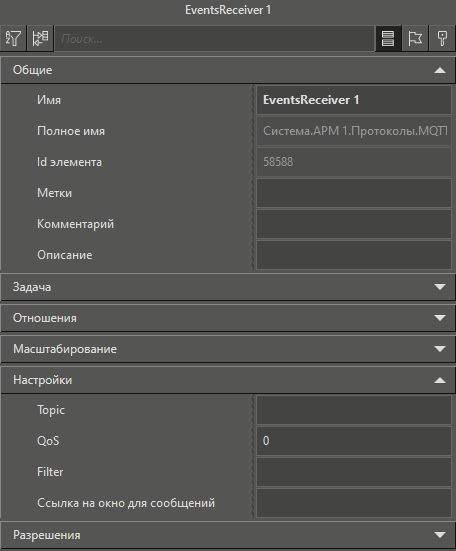
Task: Expand the Задача section arrow
Action: click(440, 287)
